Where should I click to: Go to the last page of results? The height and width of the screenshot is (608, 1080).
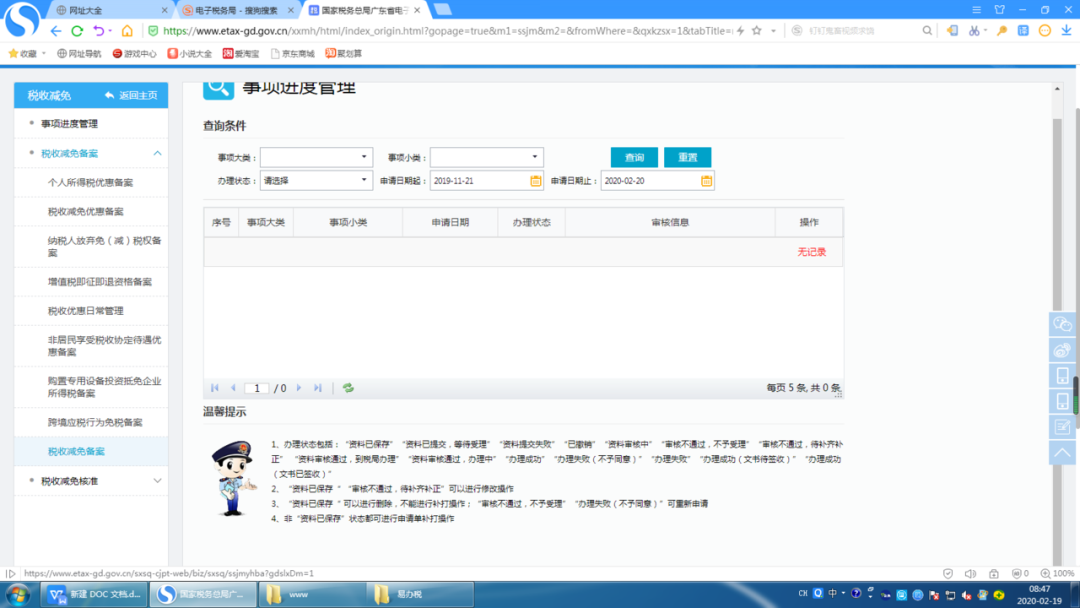(318, 388)
